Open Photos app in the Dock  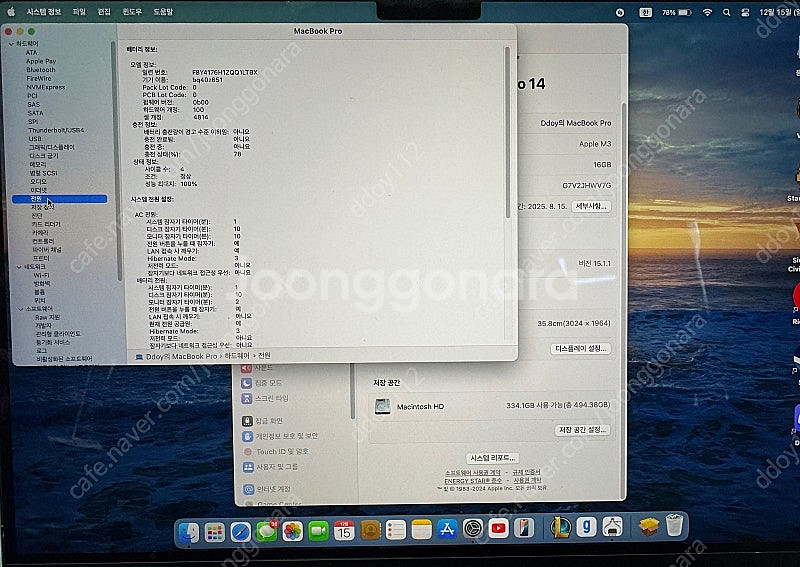292,532
